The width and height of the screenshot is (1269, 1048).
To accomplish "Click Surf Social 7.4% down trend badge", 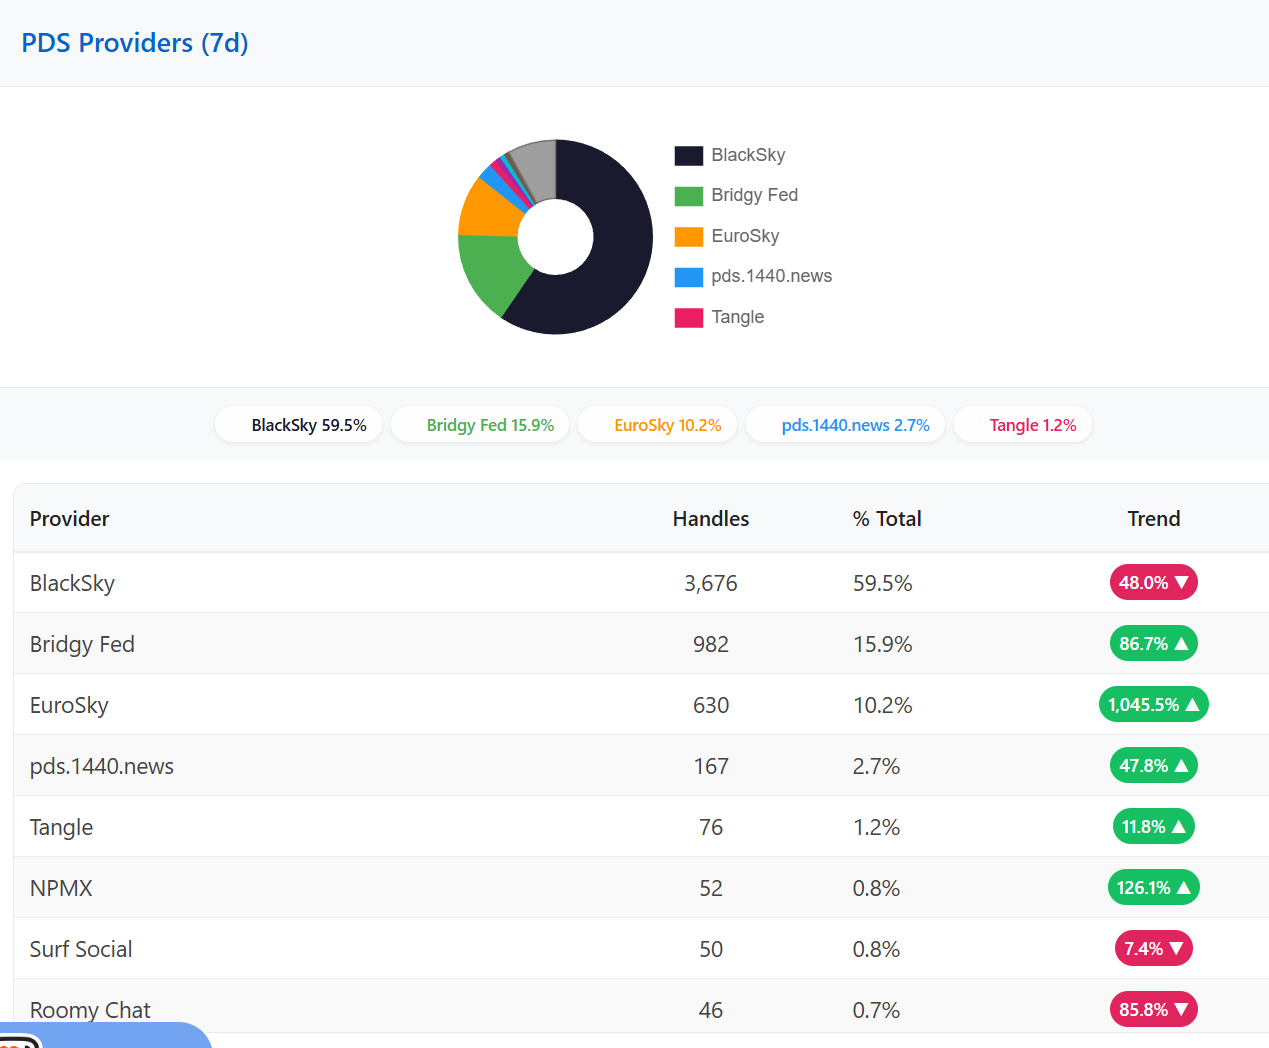I will coord(1153,949).
